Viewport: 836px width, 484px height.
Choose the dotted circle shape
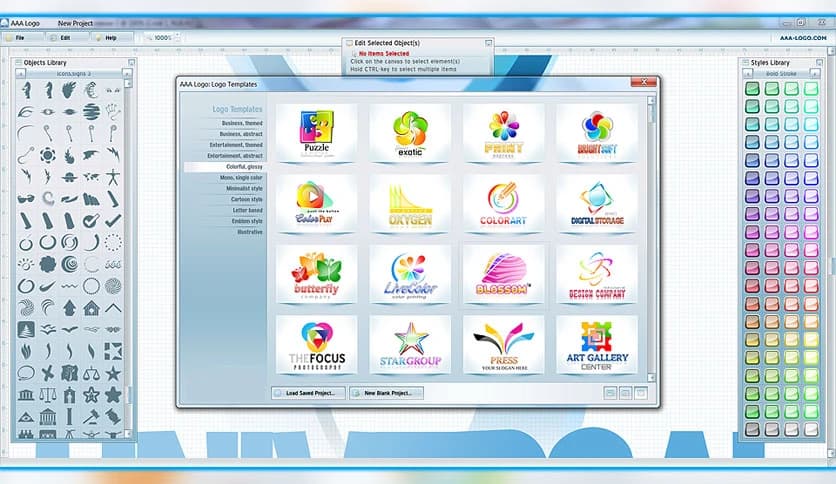point(112,243)
